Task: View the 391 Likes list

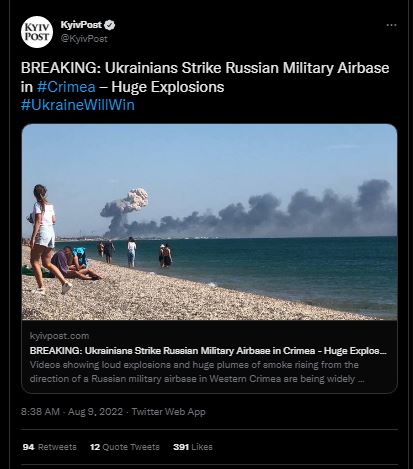Action: click(193, 447)
